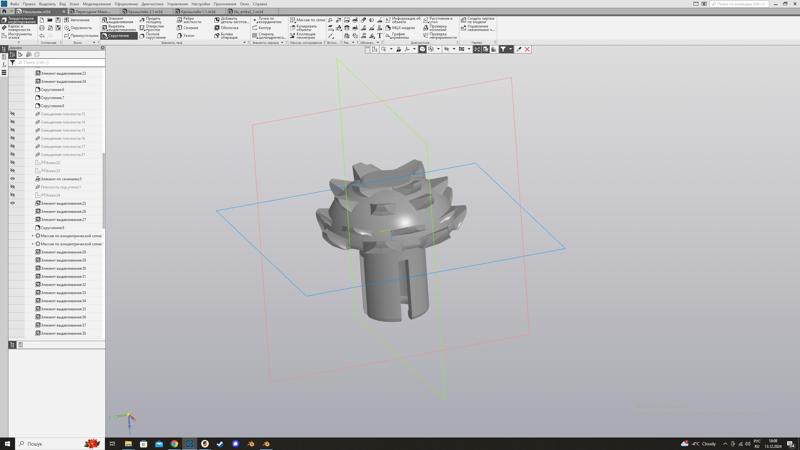The height and width of the screenshot is (450, 800).
Task: Choose Булева операция tool
Action: (x=228, y=36)
